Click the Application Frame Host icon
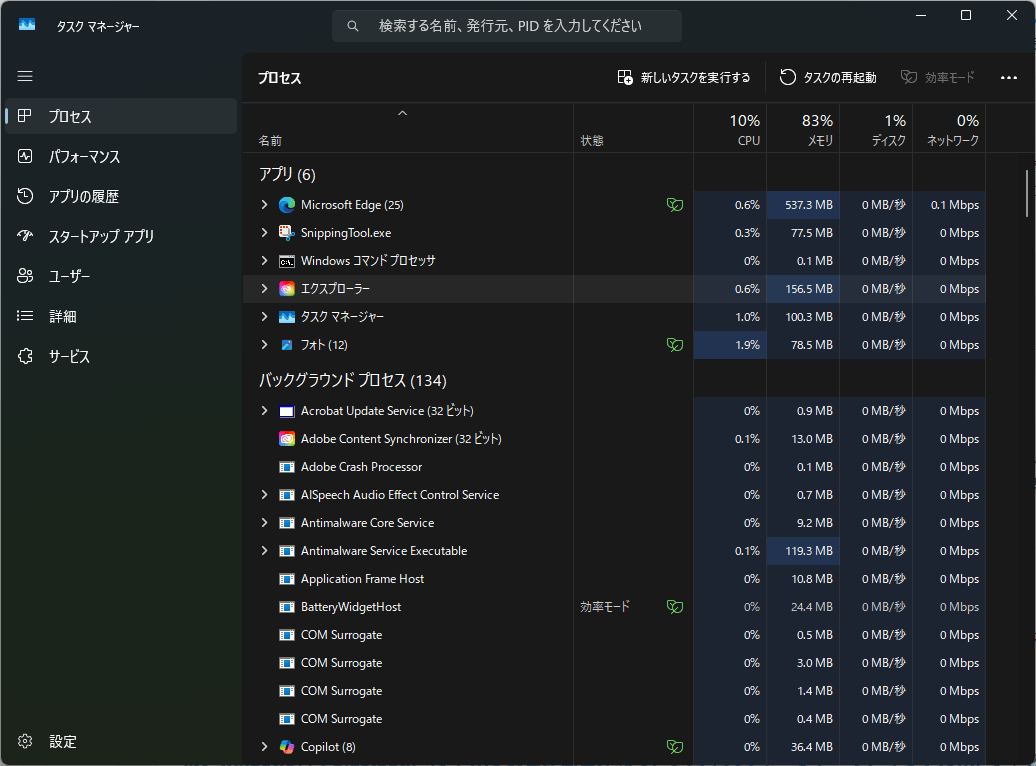The image size is (1036, 766). [x=287, y=579]
